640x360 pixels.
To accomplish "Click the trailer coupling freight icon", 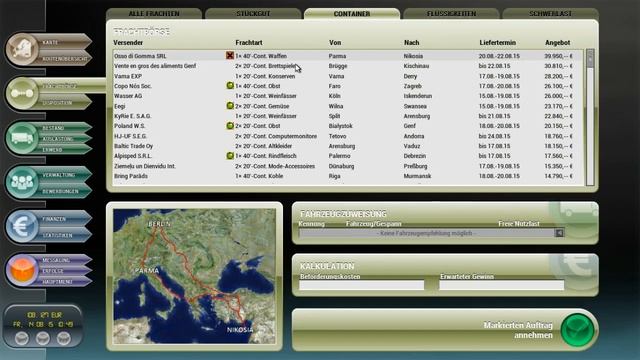I will (22, 93).
